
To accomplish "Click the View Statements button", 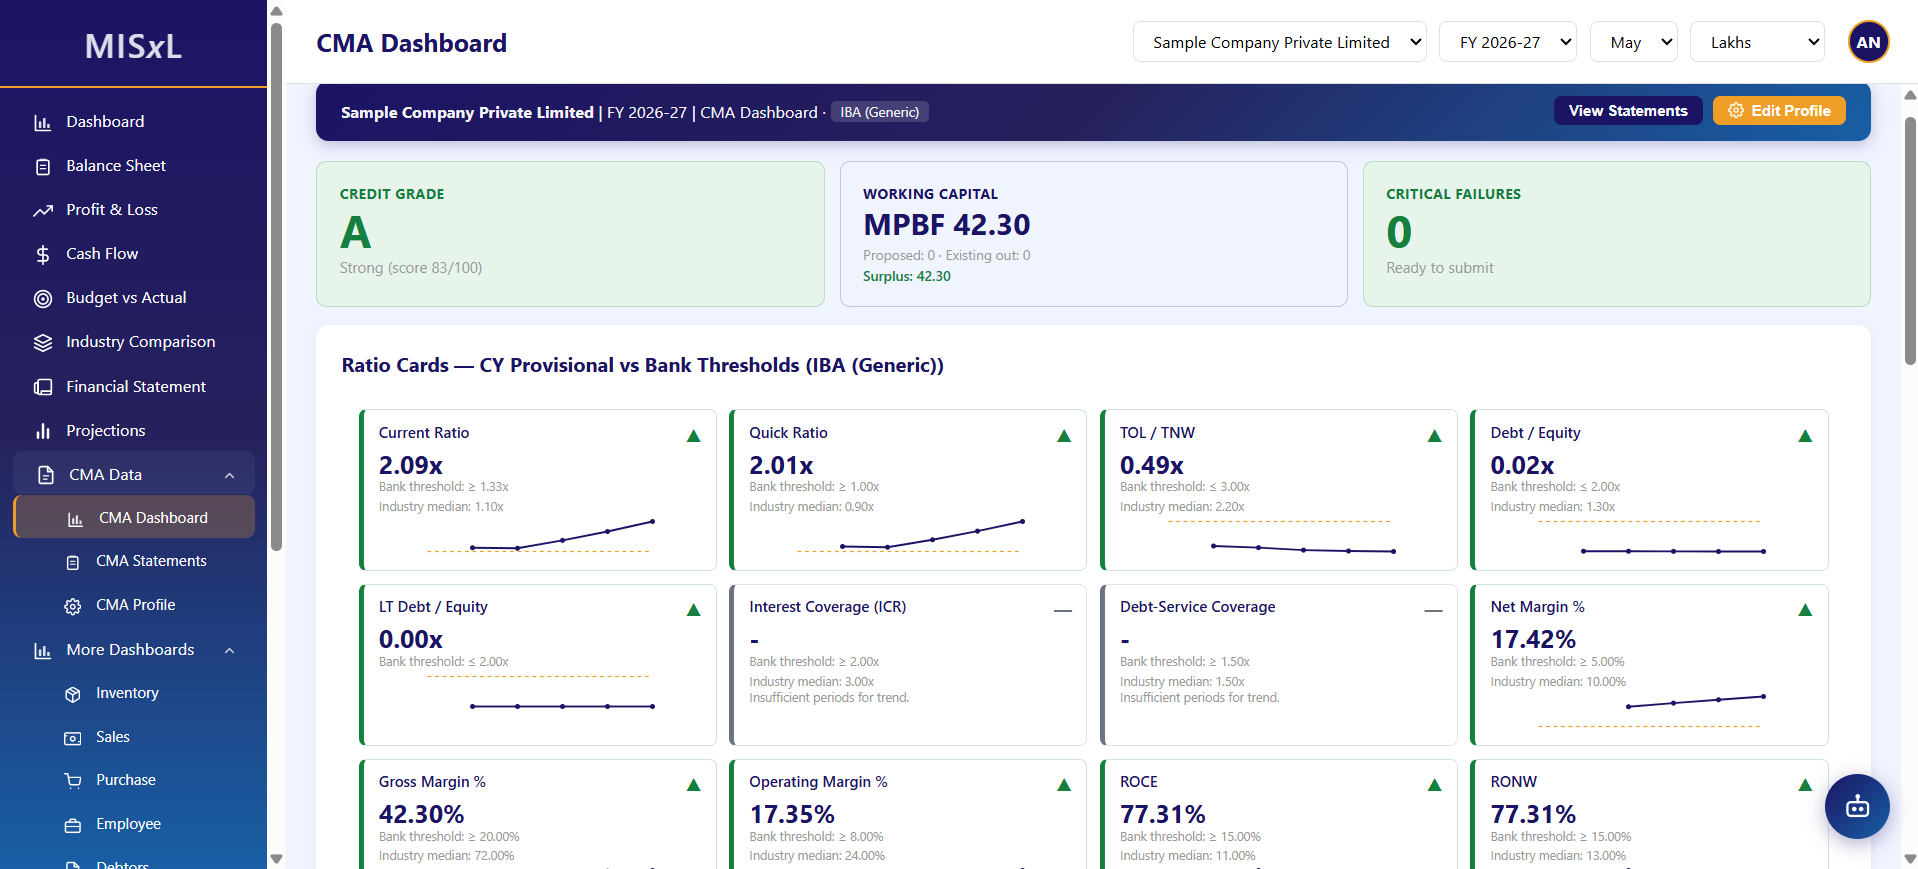I will (x=1628, y=111).
